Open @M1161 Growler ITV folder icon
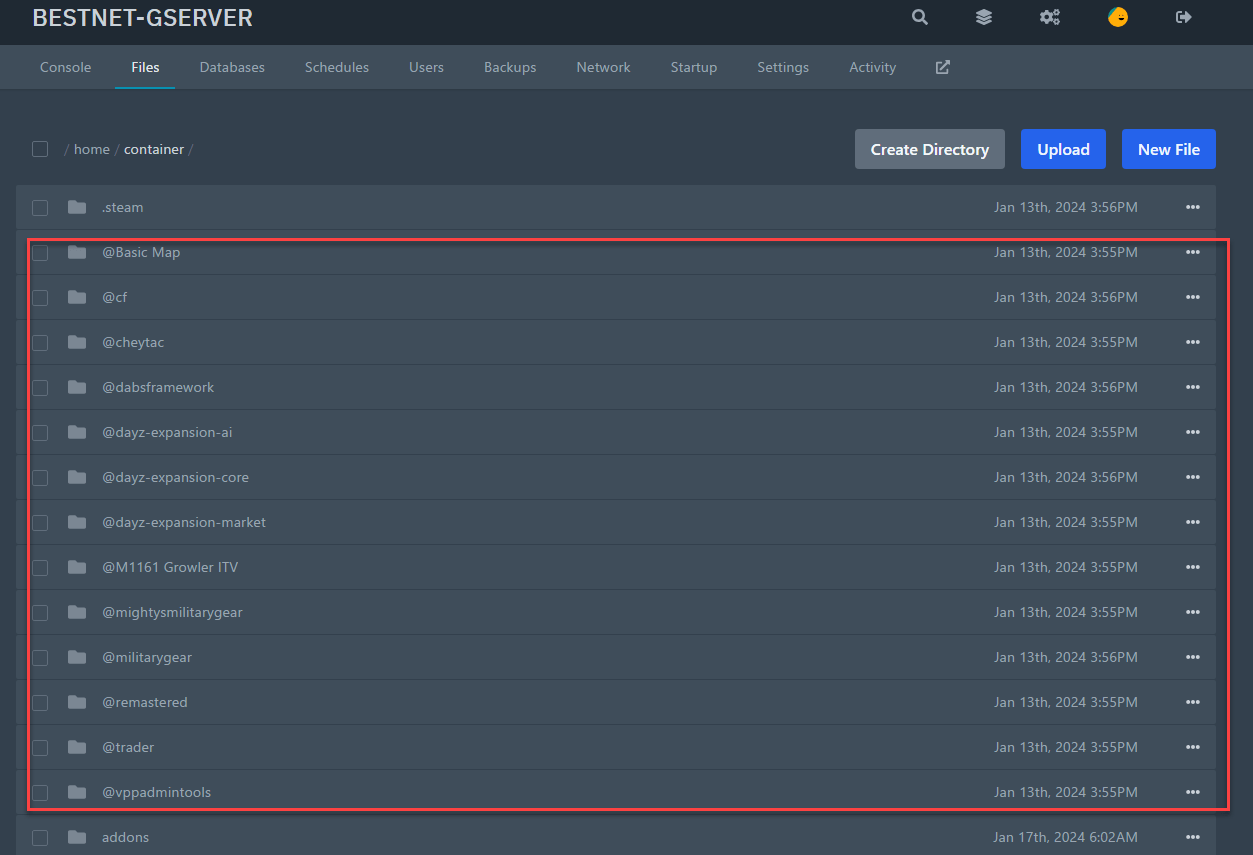The height and width of the screenshot is (855, 1253). click(77, 567)
